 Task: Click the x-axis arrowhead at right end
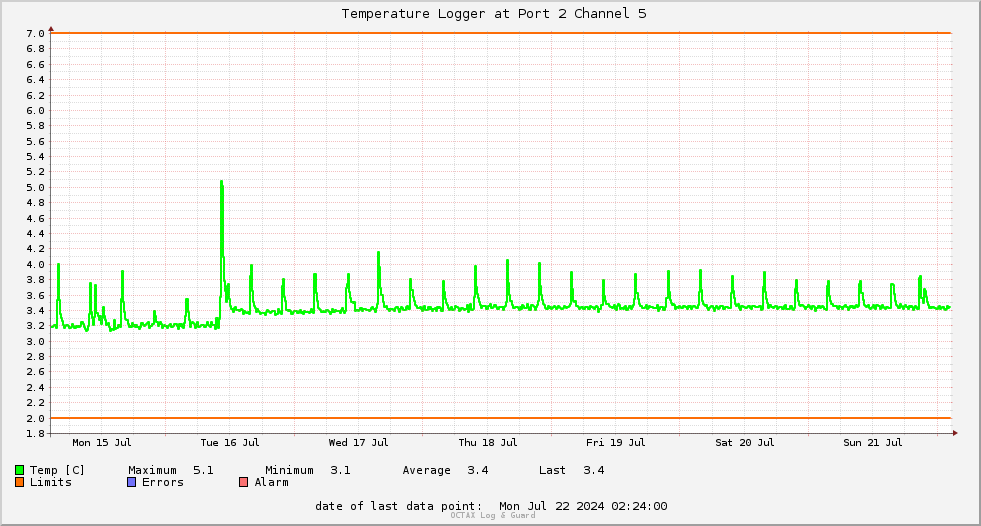point(955,433)
